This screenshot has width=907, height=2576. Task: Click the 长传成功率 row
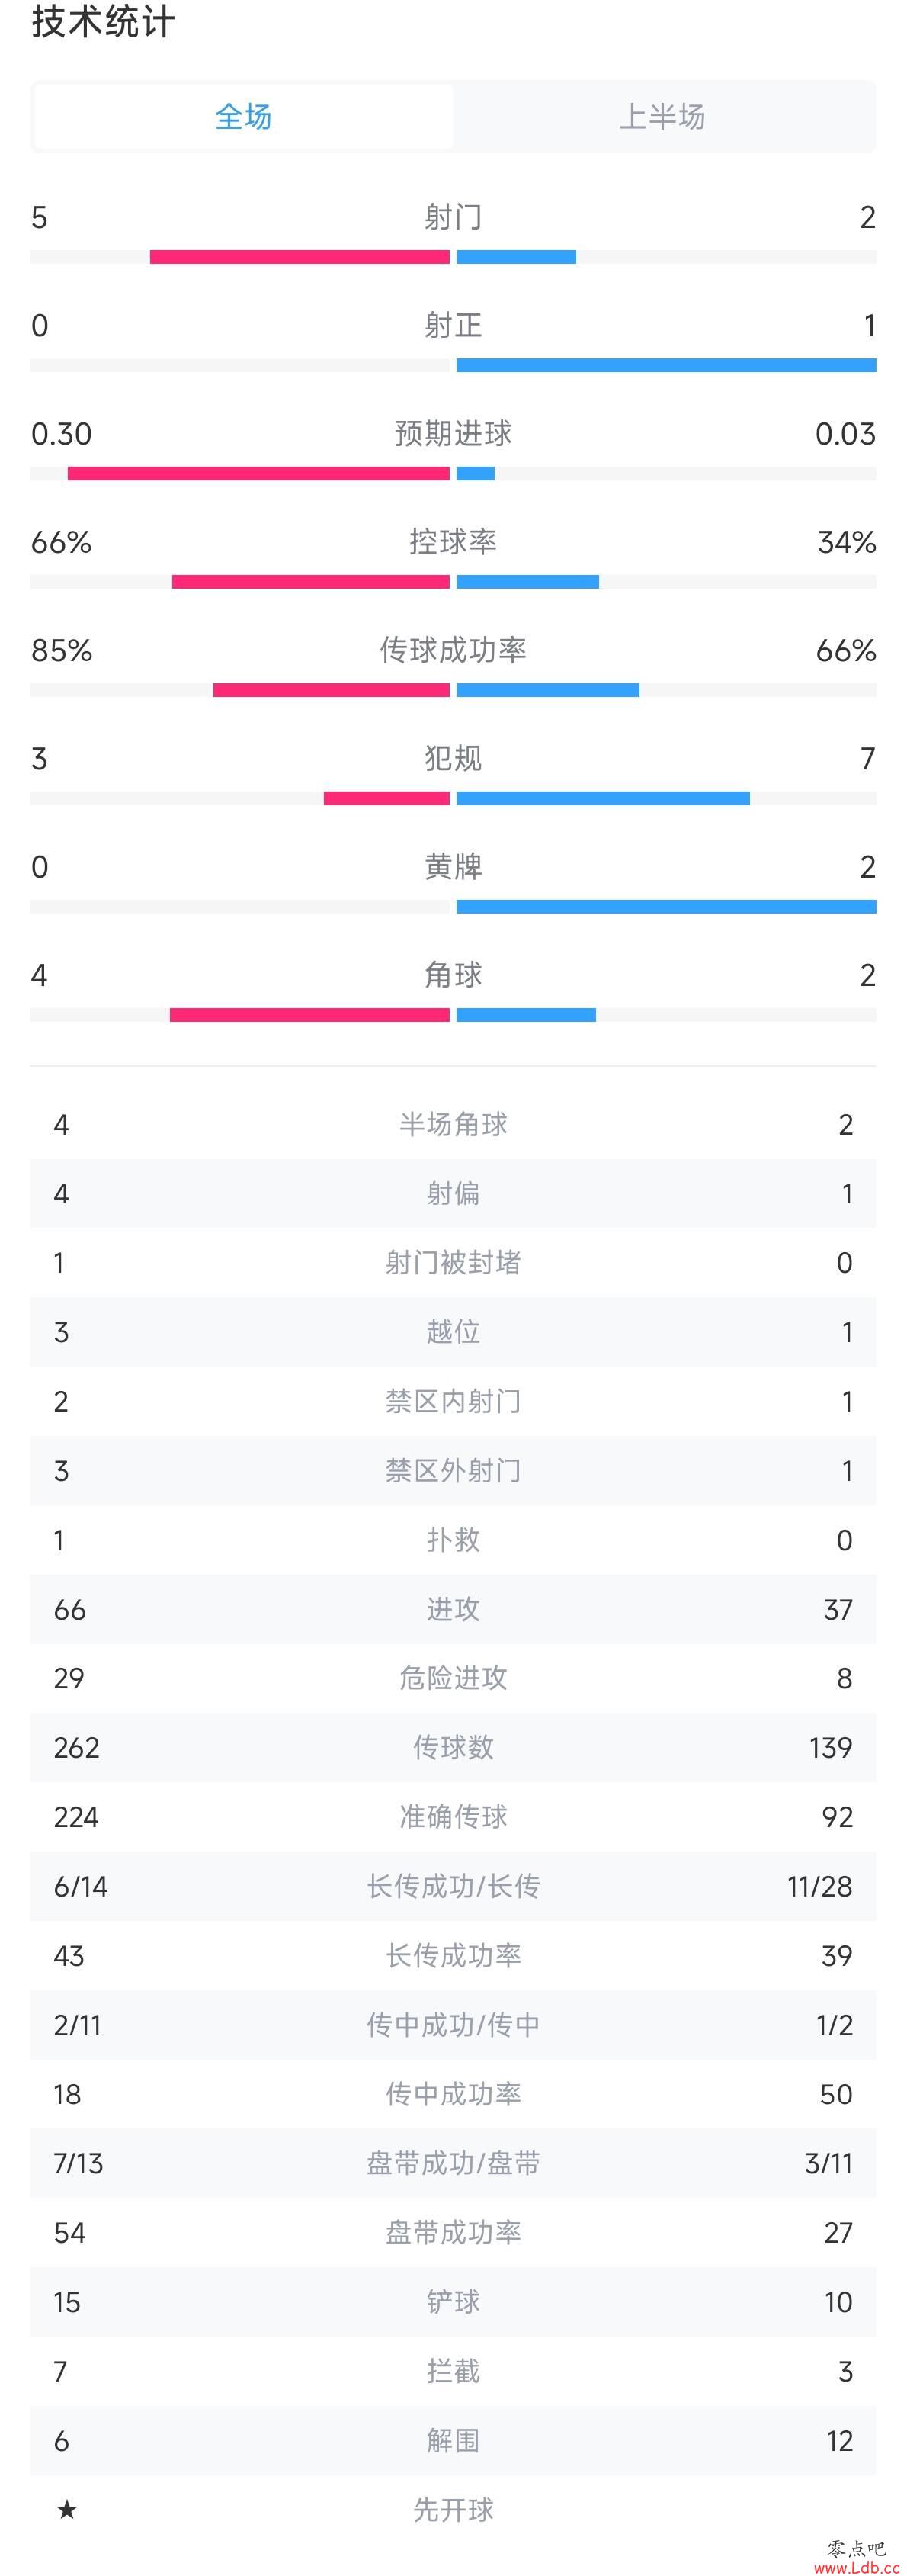(x=453, y=1956)
